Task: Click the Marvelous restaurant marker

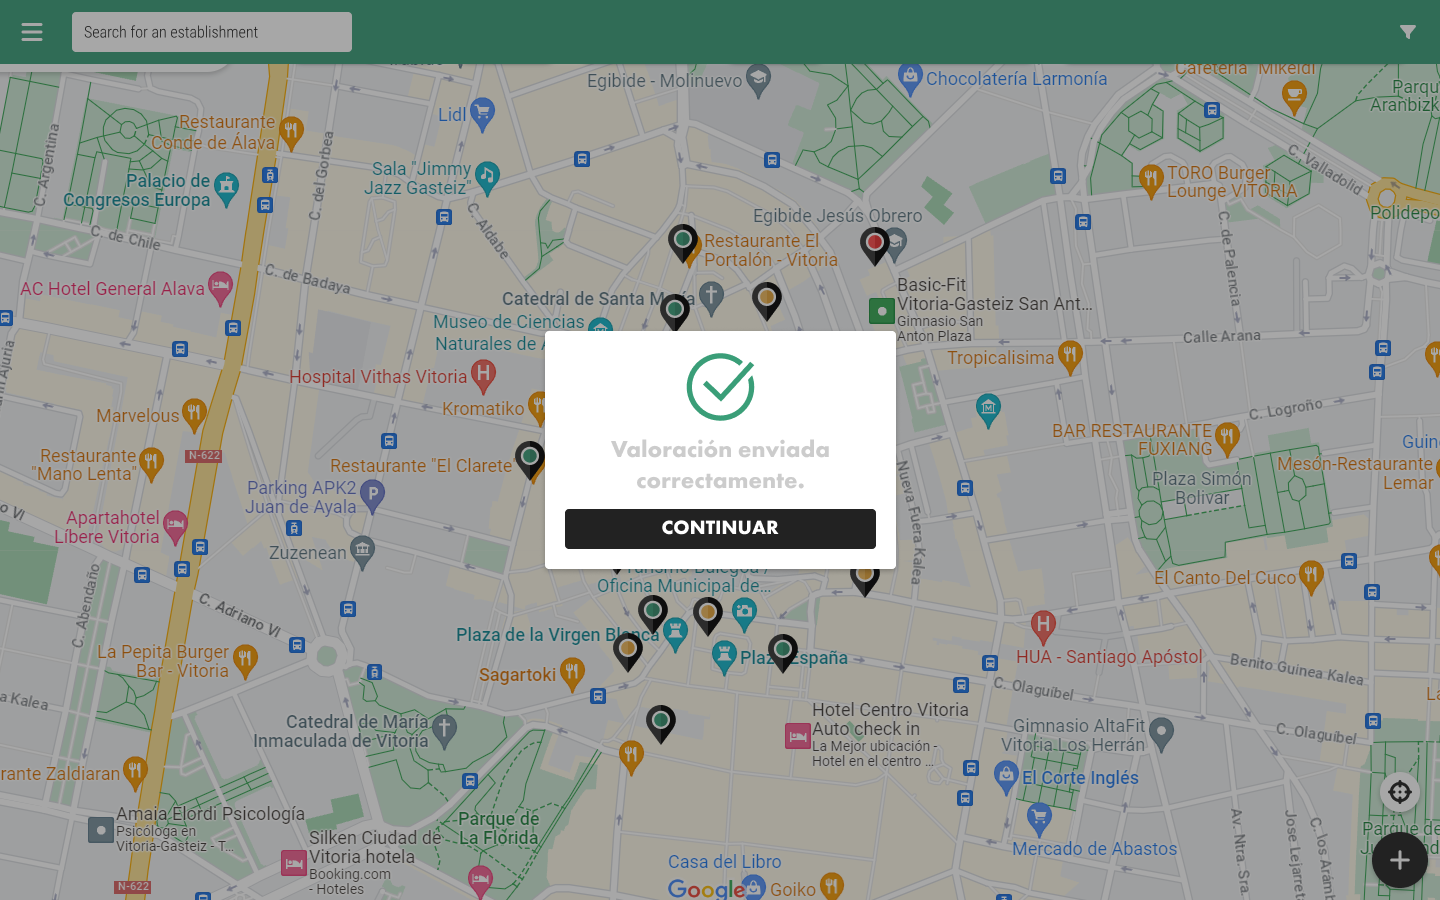Action: point(194,414)
